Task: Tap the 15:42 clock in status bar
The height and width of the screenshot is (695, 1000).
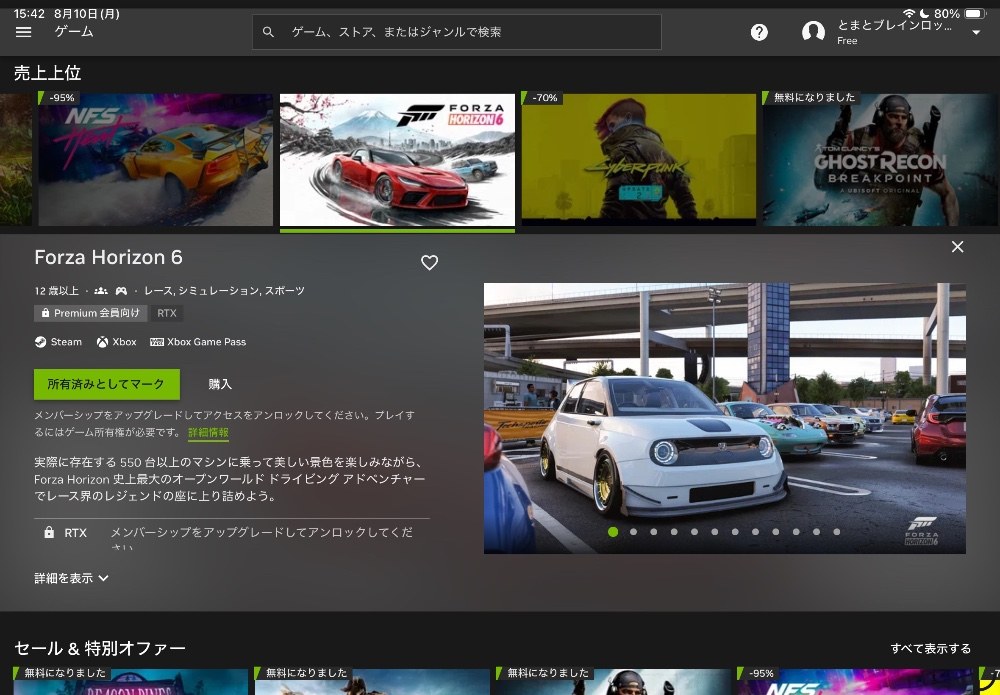Action: click(31, 13)
